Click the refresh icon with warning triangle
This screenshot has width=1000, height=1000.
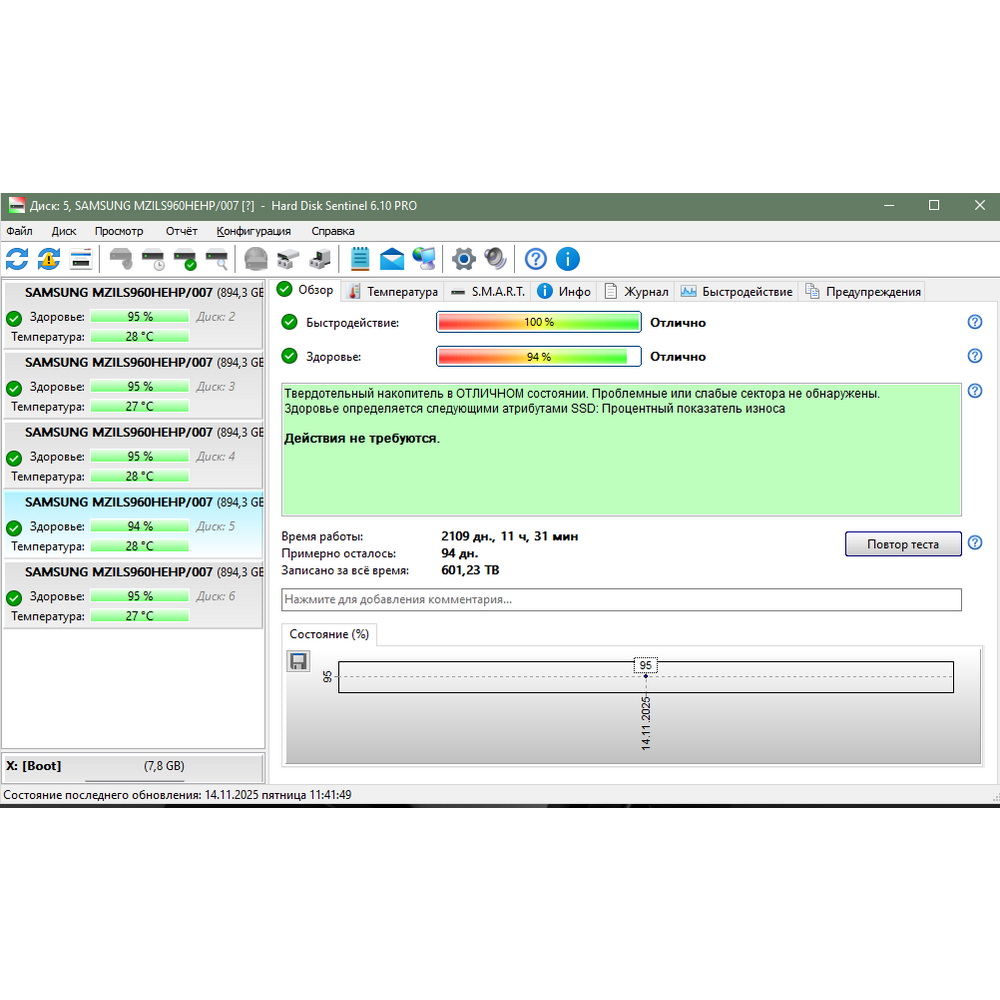[x=49, y=259]
